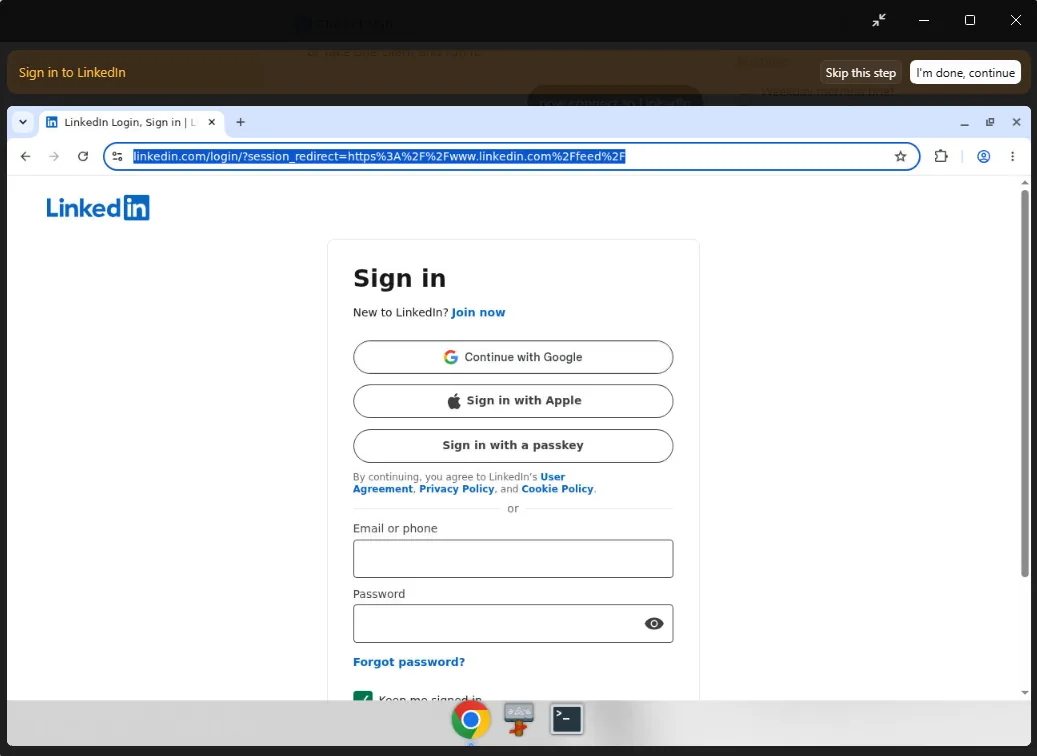The width and height of the screenshot is (1037, 756).
Task: Click Continue with Google
Action: tap(513, 357)
